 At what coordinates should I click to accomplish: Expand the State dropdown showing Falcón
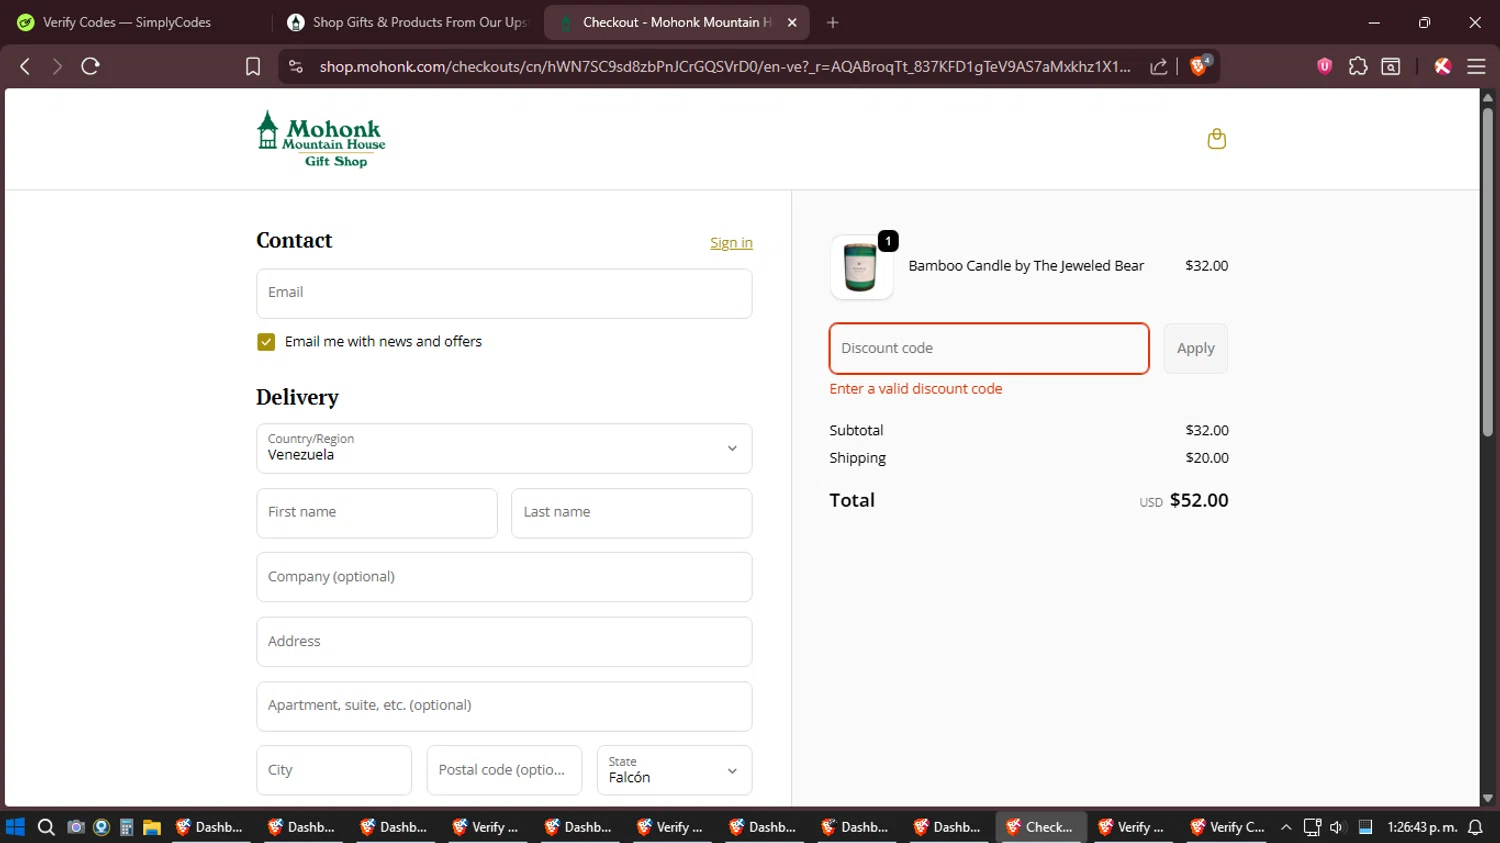coord(674,770)
